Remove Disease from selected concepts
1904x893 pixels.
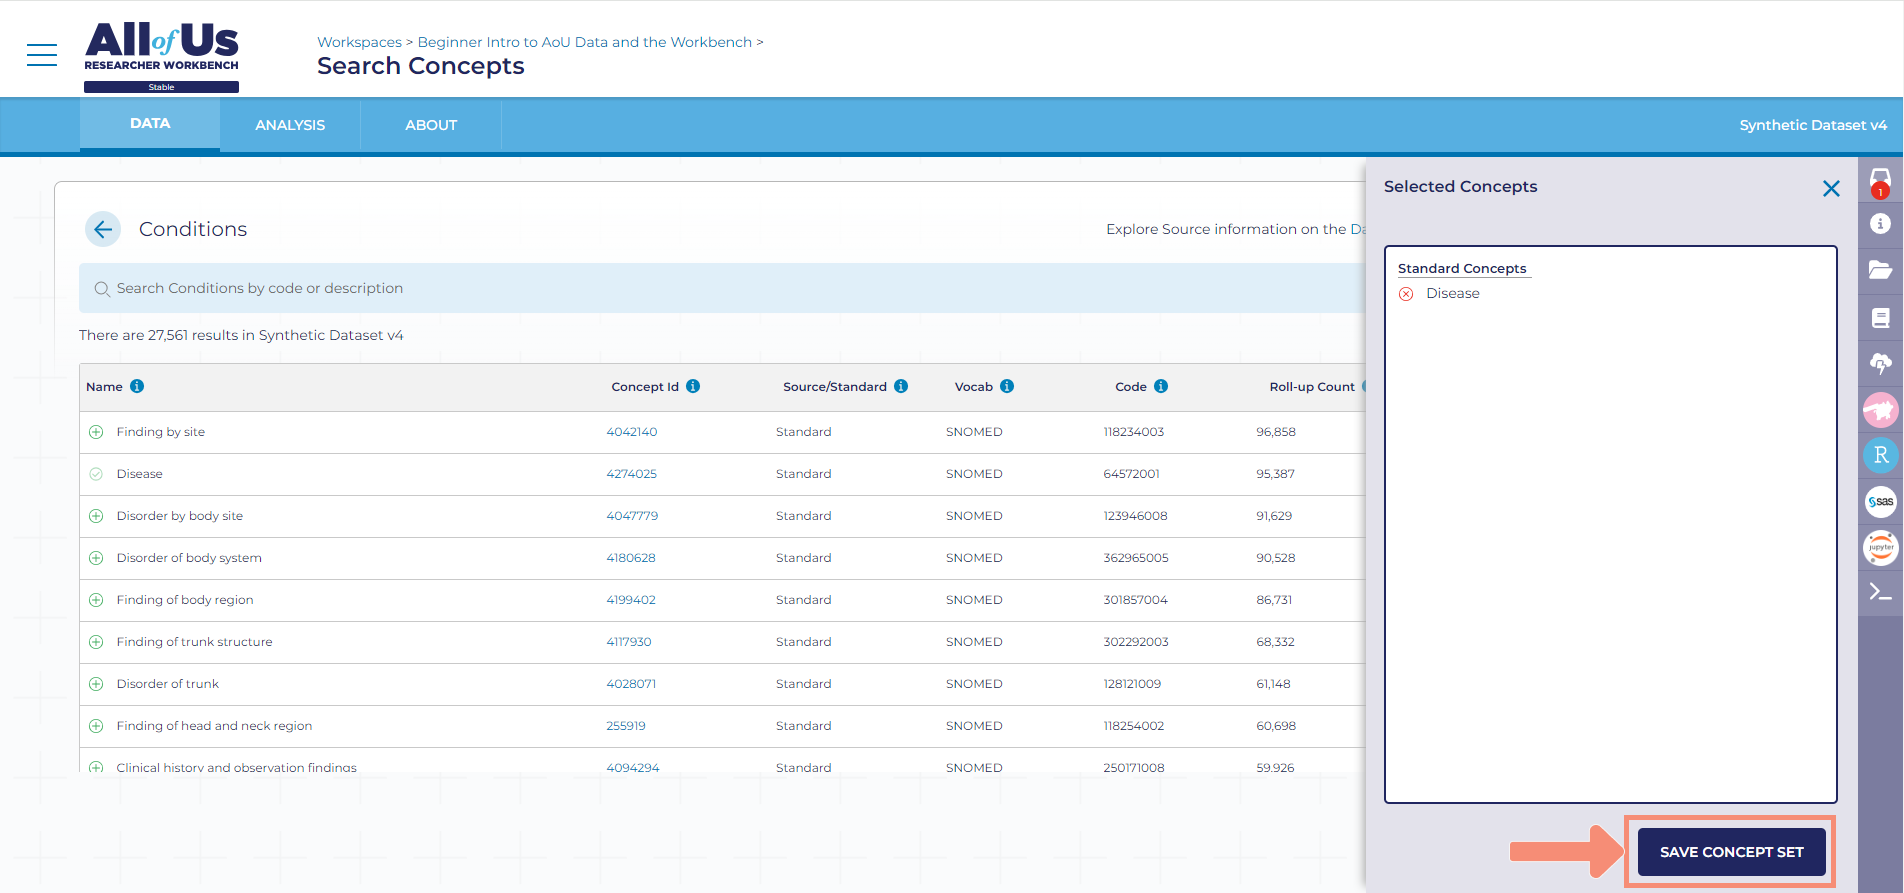point(1406,294)
